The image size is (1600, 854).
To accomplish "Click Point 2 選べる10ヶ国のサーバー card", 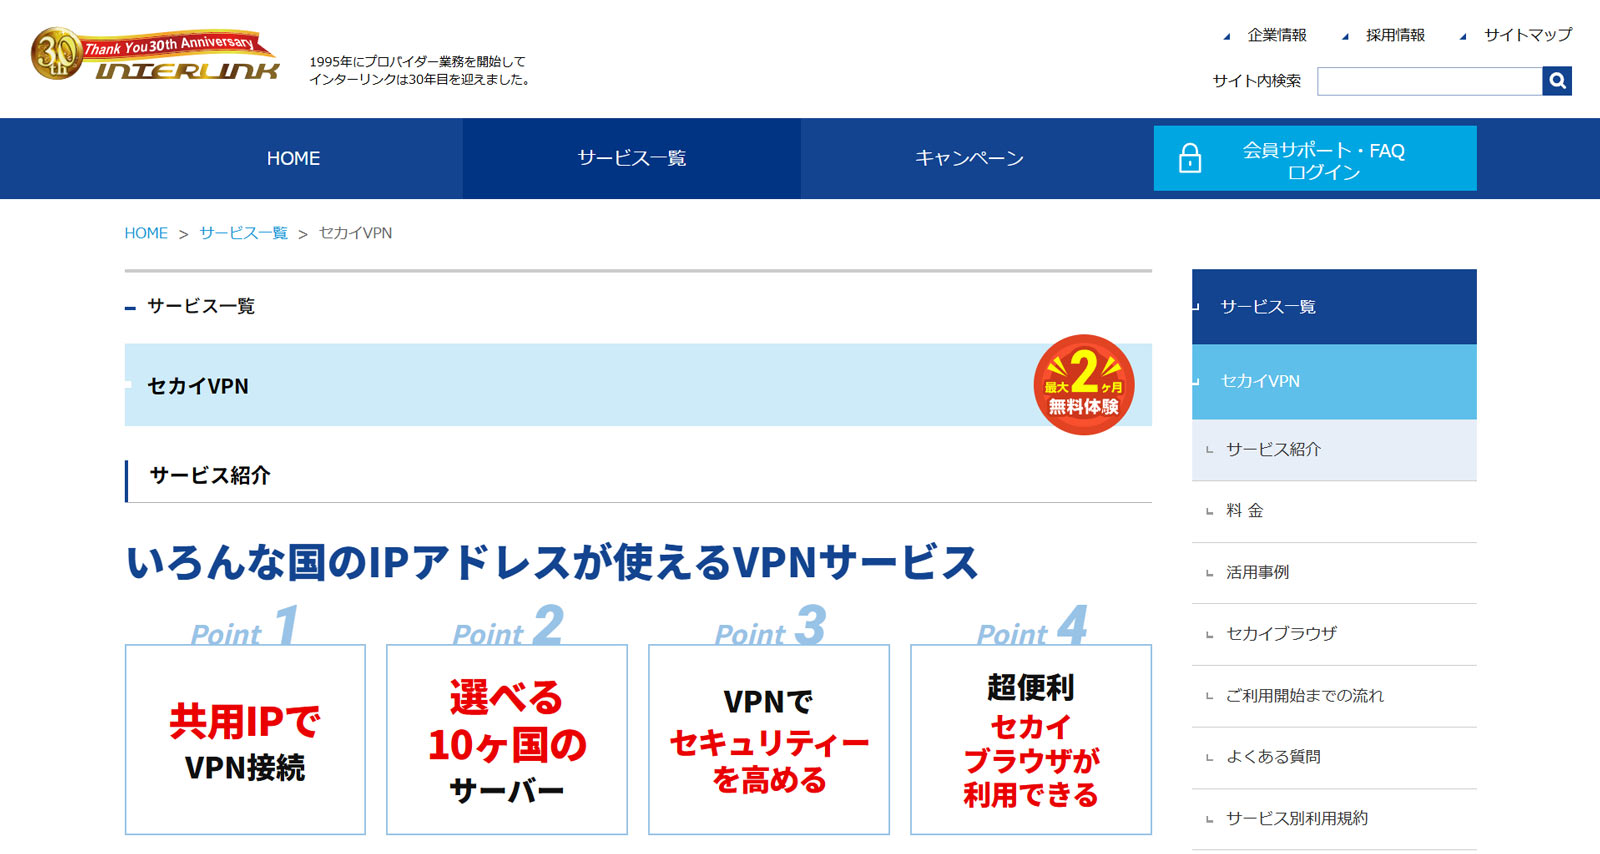I will (507, 739).
